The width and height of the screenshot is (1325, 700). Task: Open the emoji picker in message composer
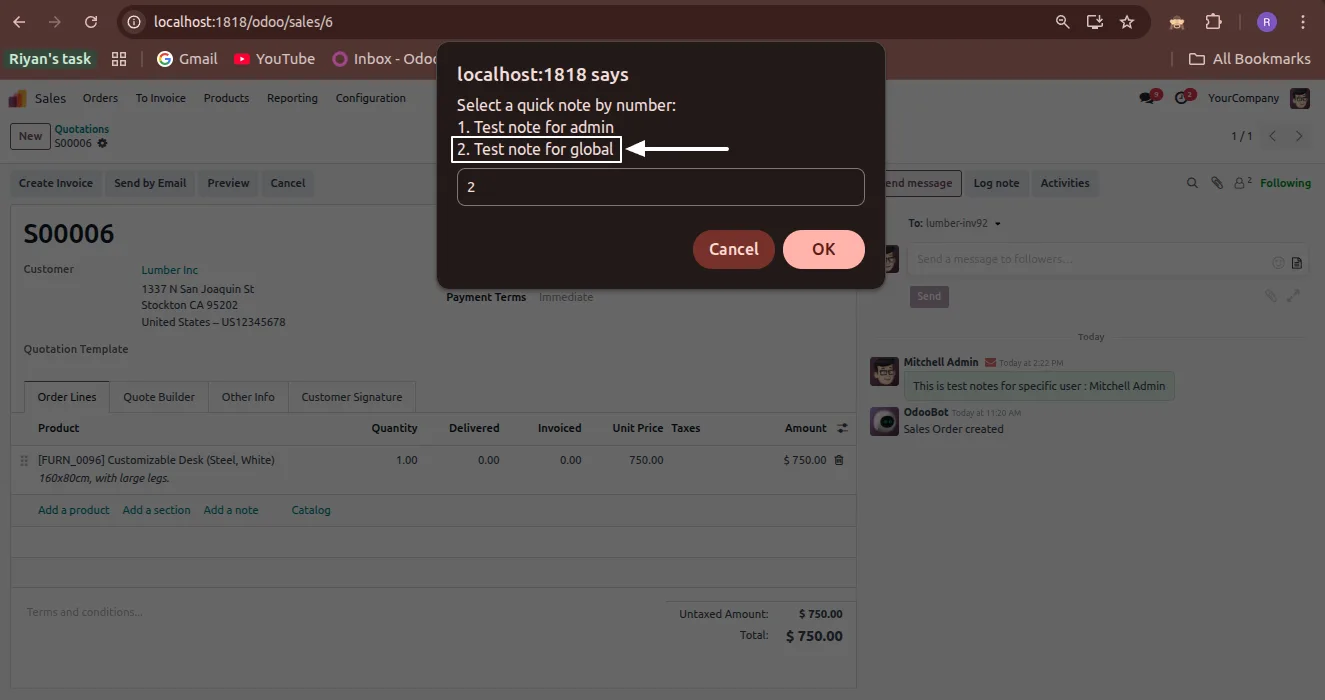1278,263
